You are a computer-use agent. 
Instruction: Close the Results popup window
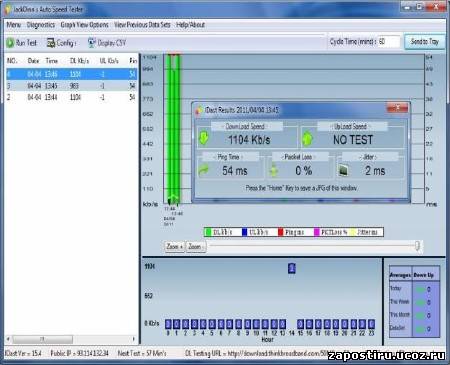point(397,108)
